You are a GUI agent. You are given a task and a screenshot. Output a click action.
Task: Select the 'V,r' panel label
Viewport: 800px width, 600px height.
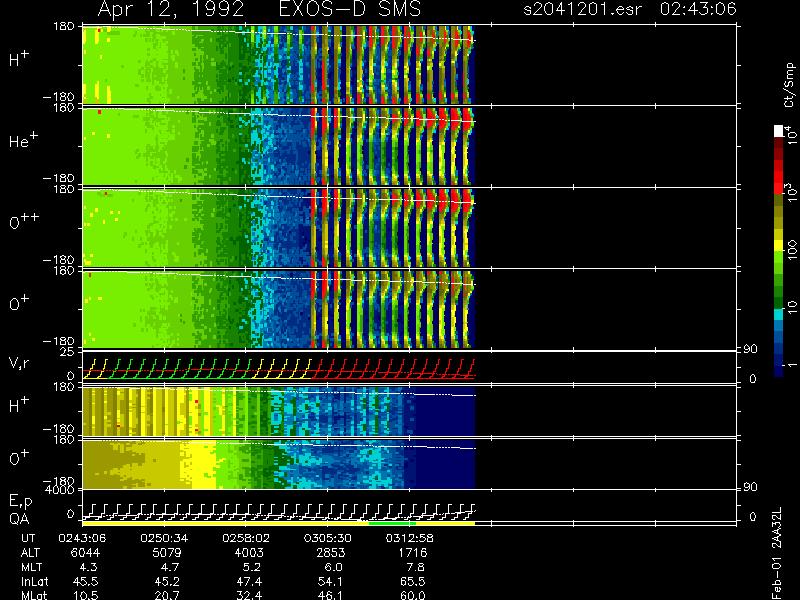click(19, 363)
